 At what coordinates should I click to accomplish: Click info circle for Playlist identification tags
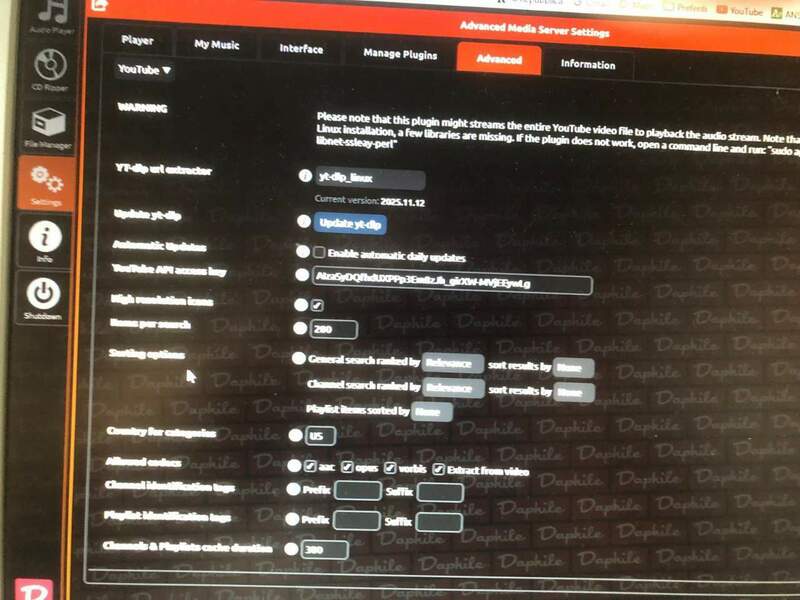(x=292, y=519)
